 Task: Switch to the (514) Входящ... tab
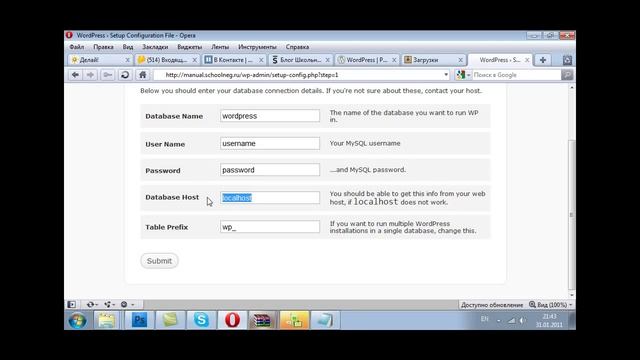167,60
